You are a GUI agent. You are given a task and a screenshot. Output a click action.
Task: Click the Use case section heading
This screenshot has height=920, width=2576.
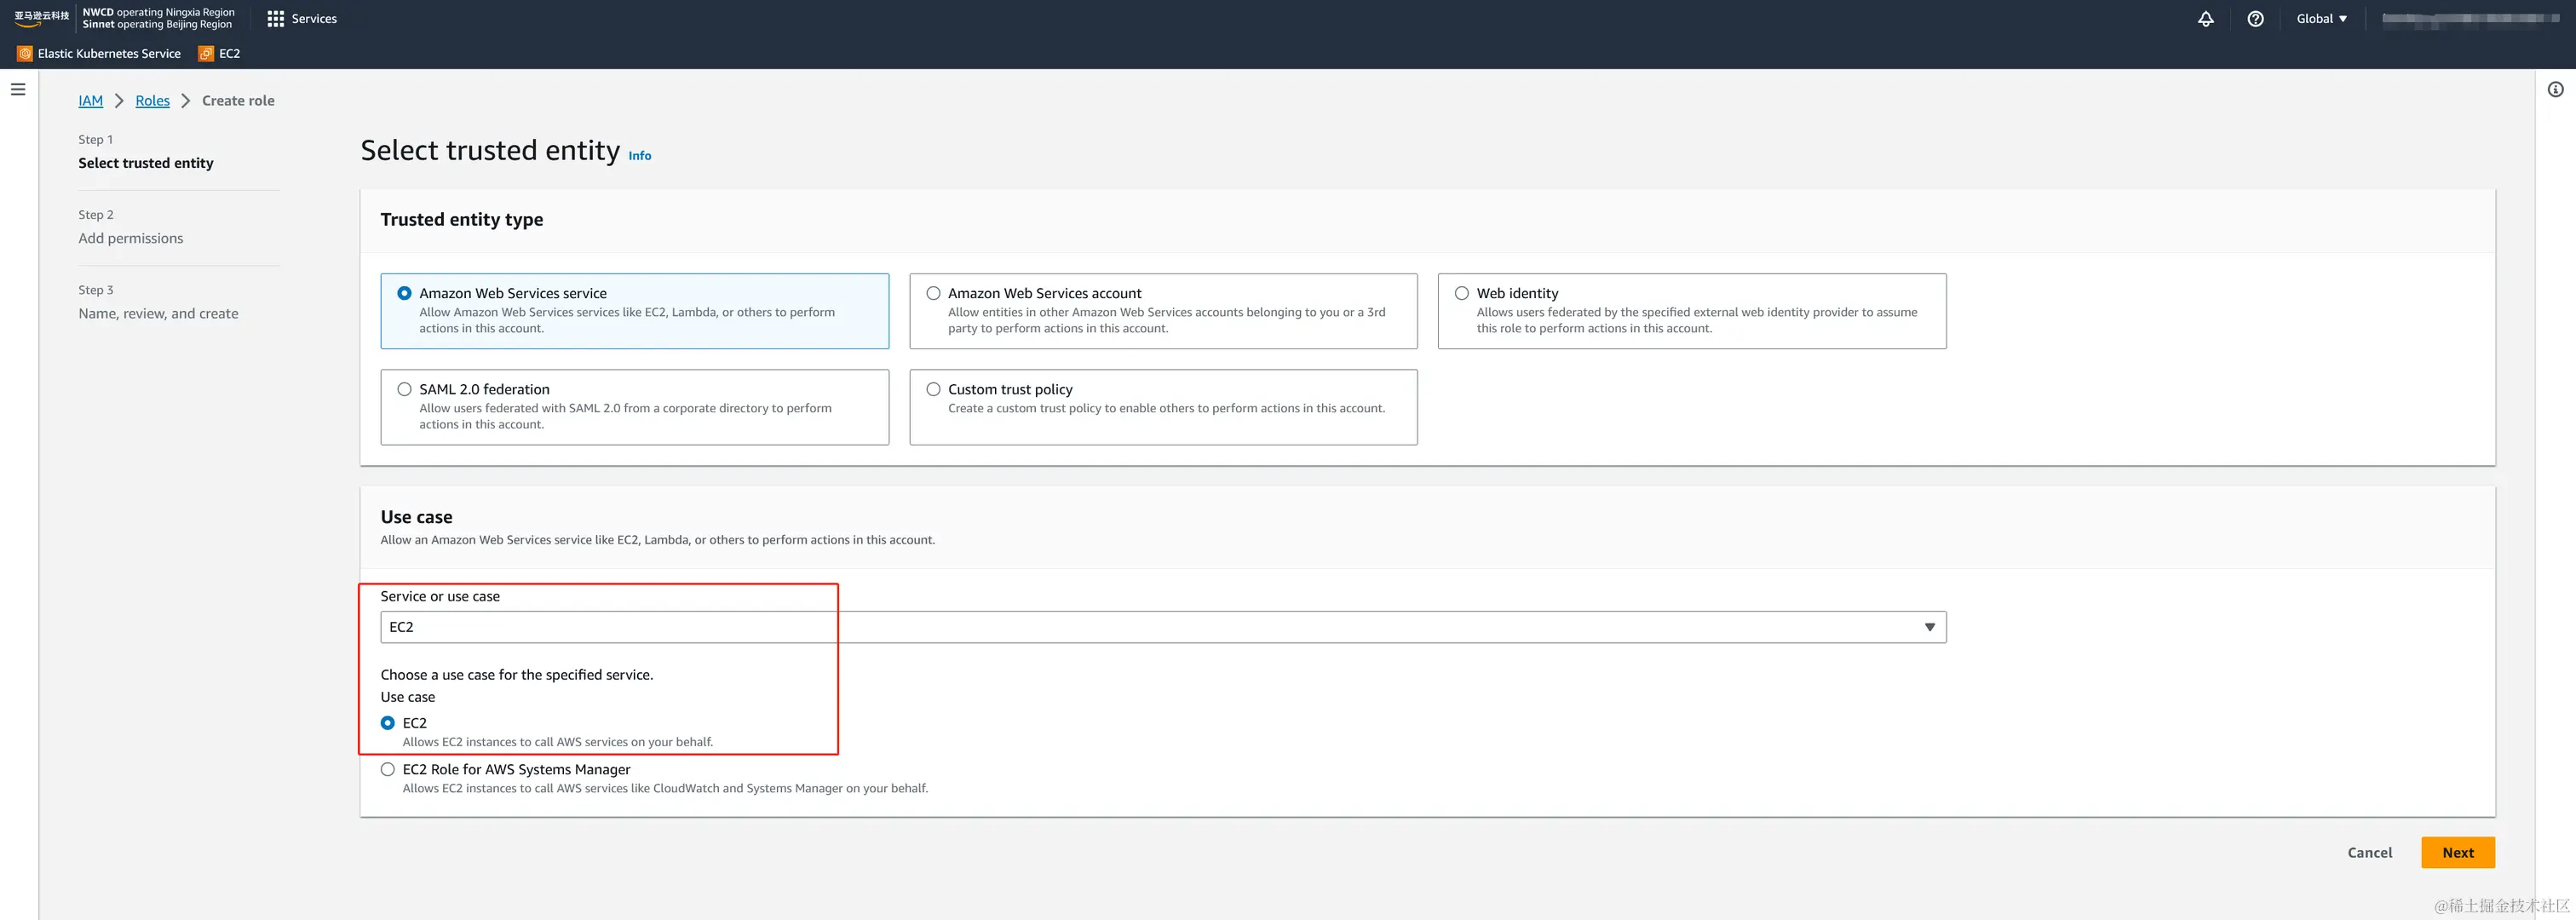point(416,517)
